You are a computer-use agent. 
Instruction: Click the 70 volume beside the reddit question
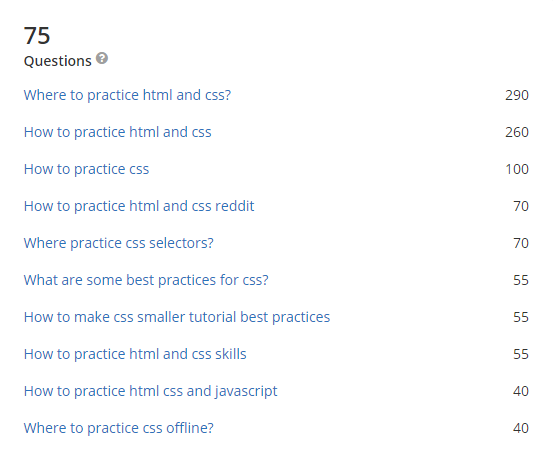[521, 206]
